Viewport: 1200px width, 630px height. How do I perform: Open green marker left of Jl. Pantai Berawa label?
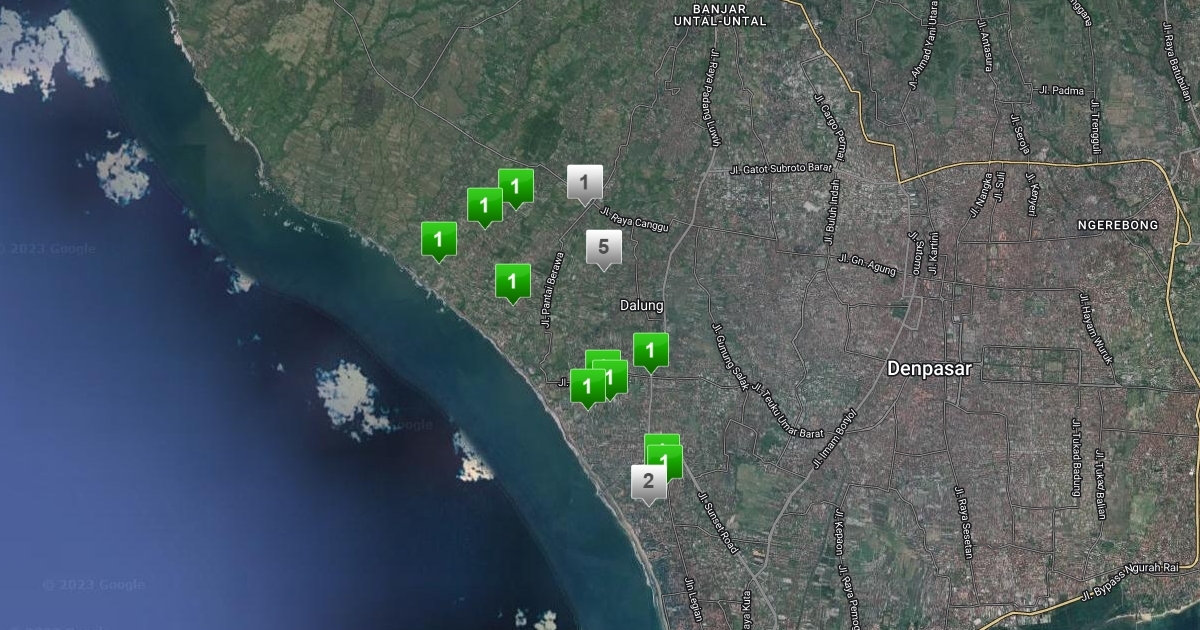pyautogui.click(x=512, y=281)
